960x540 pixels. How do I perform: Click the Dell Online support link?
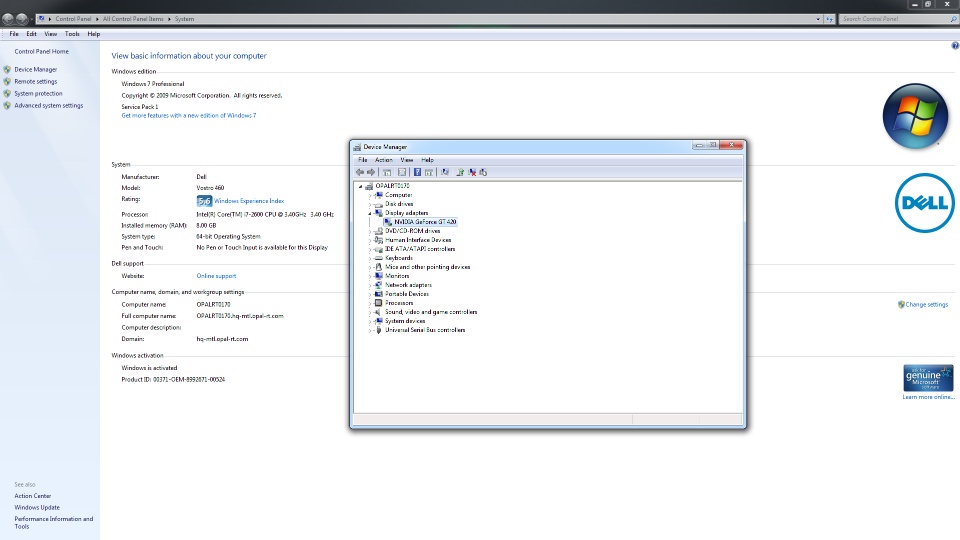point(216,276)
